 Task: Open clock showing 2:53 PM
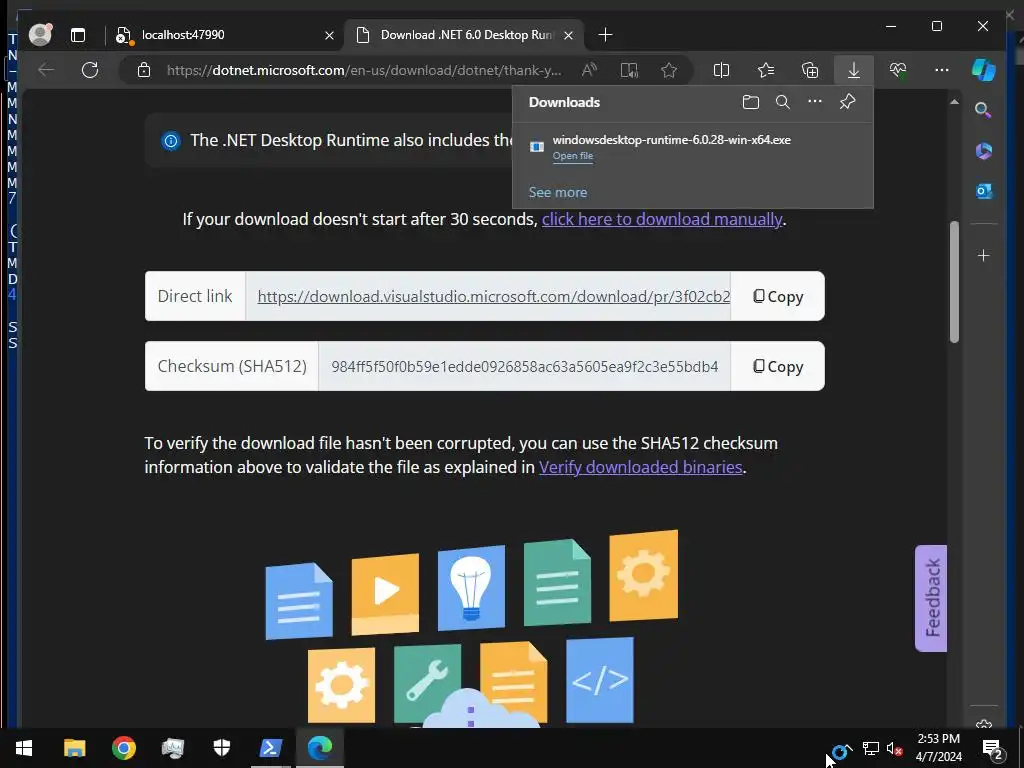click(938, 748)
